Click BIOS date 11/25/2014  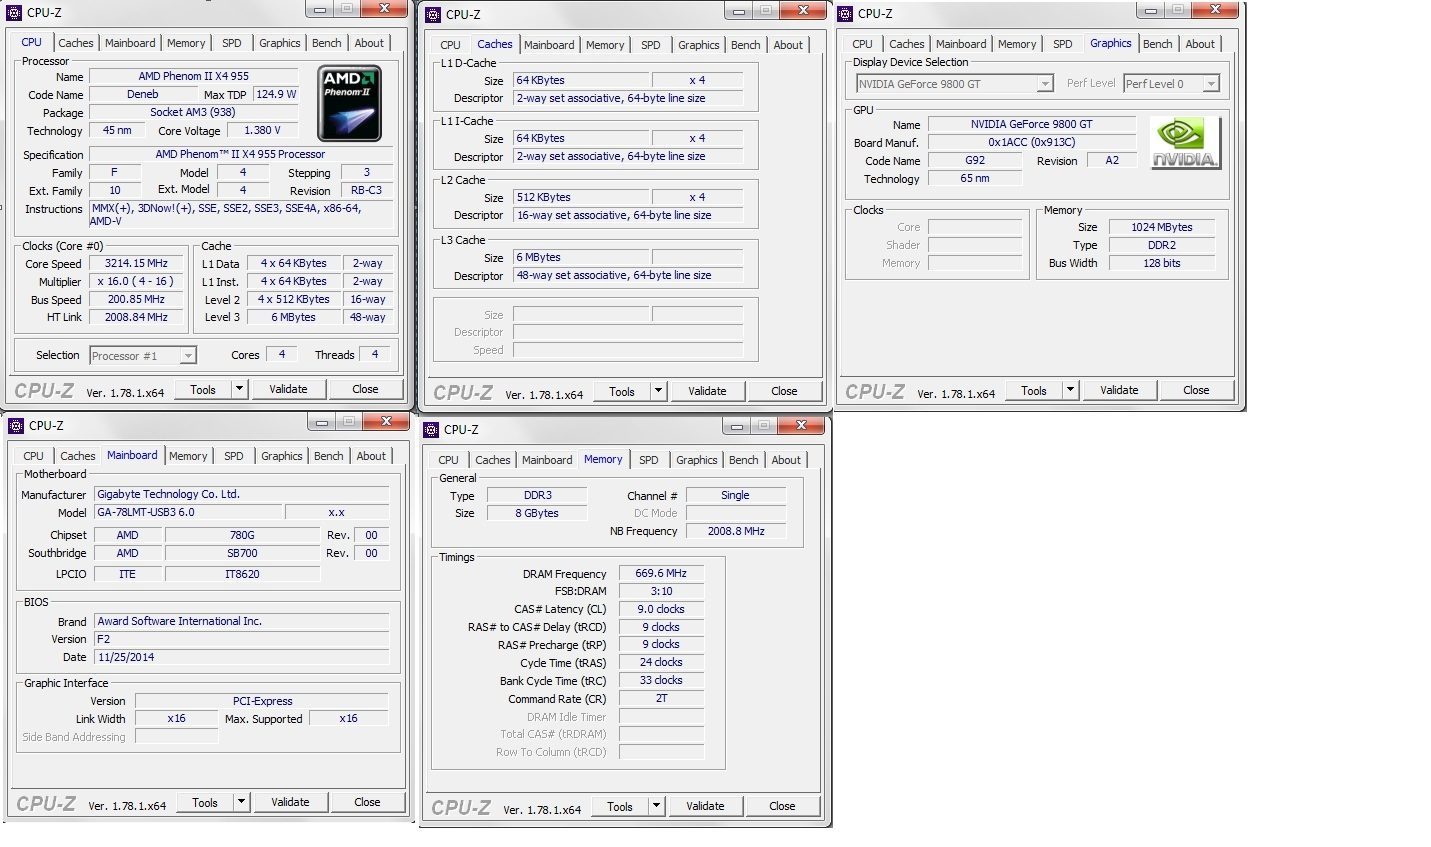pos(241,657)
